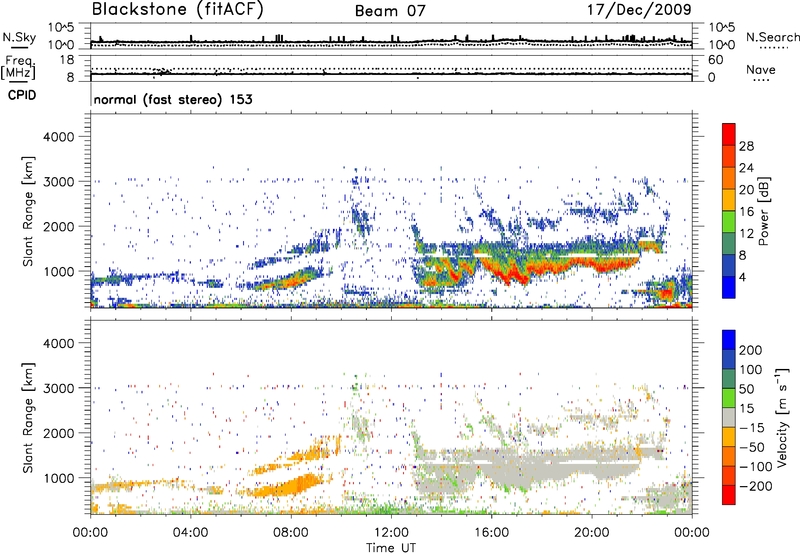This screenshot has width=800, height=554.
Task: Click the date '17/Dec/2009'
Action: click(639, 10)
